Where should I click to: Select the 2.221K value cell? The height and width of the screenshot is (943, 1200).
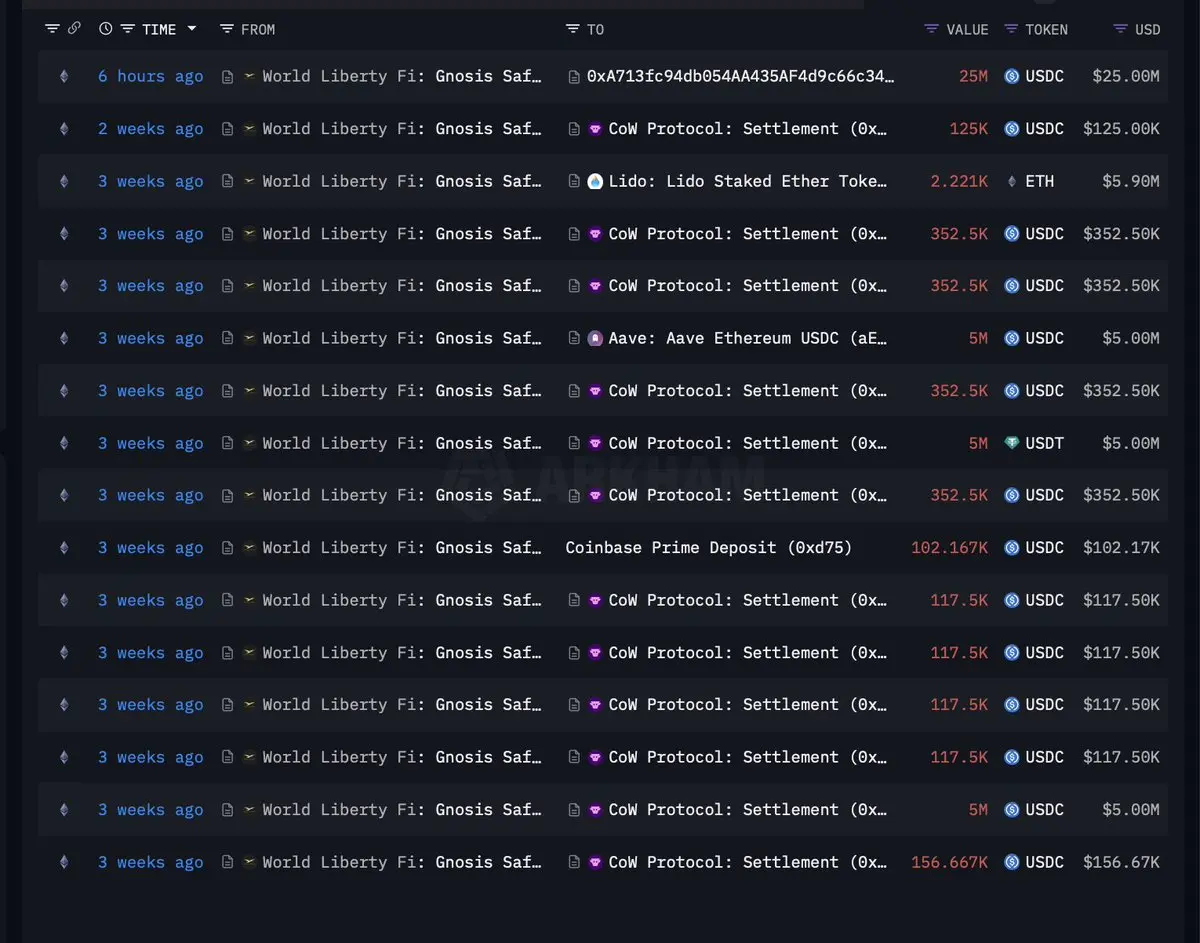click(959, 181)
